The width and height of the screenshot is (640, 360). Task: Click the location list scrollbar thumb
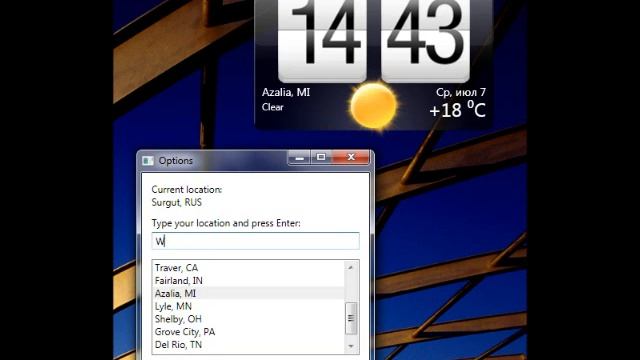[351, 318]
